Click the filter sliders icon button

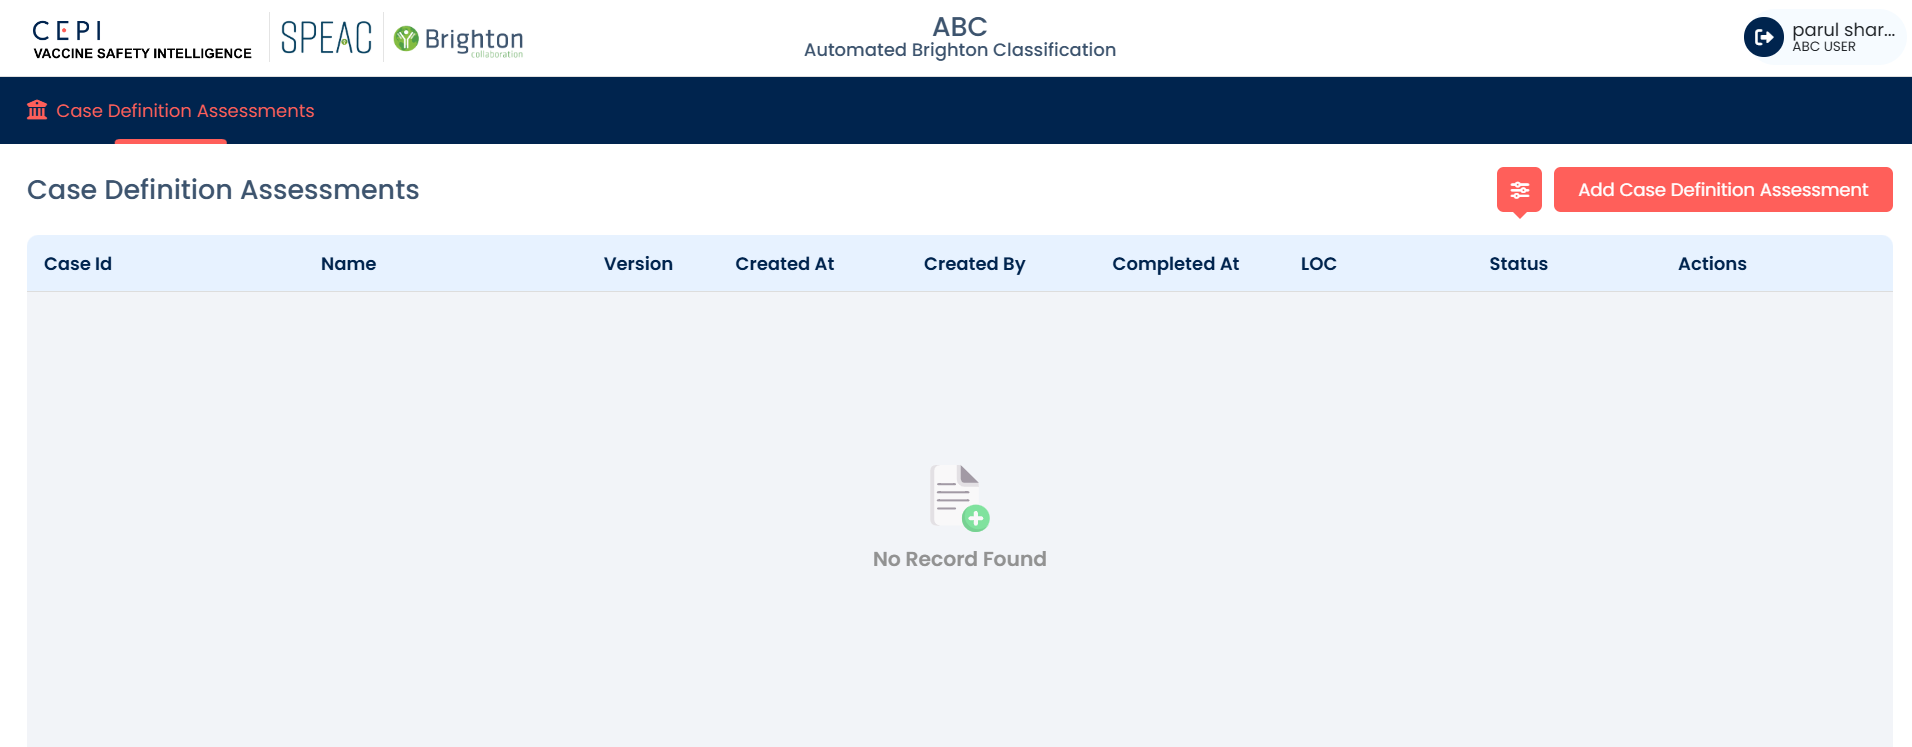pyautogui.click(x=1519, y=190)
